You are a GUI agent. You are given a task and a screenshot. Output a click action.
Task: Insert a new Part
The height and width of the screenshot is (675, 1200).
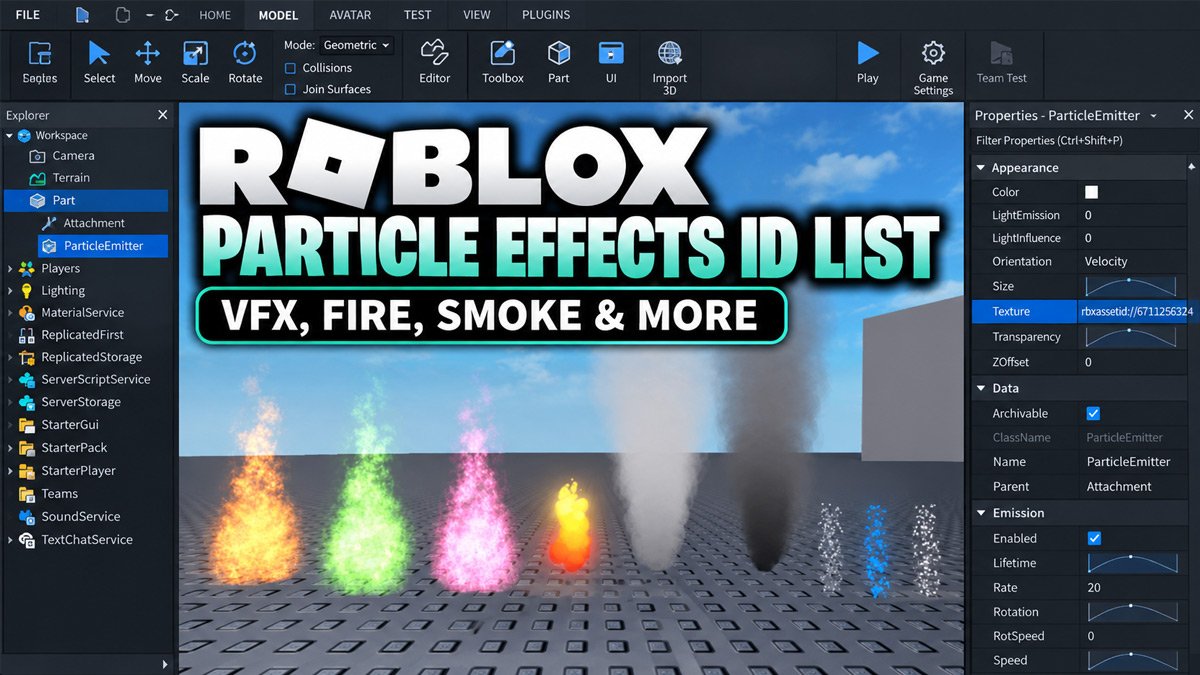[559, 62]
